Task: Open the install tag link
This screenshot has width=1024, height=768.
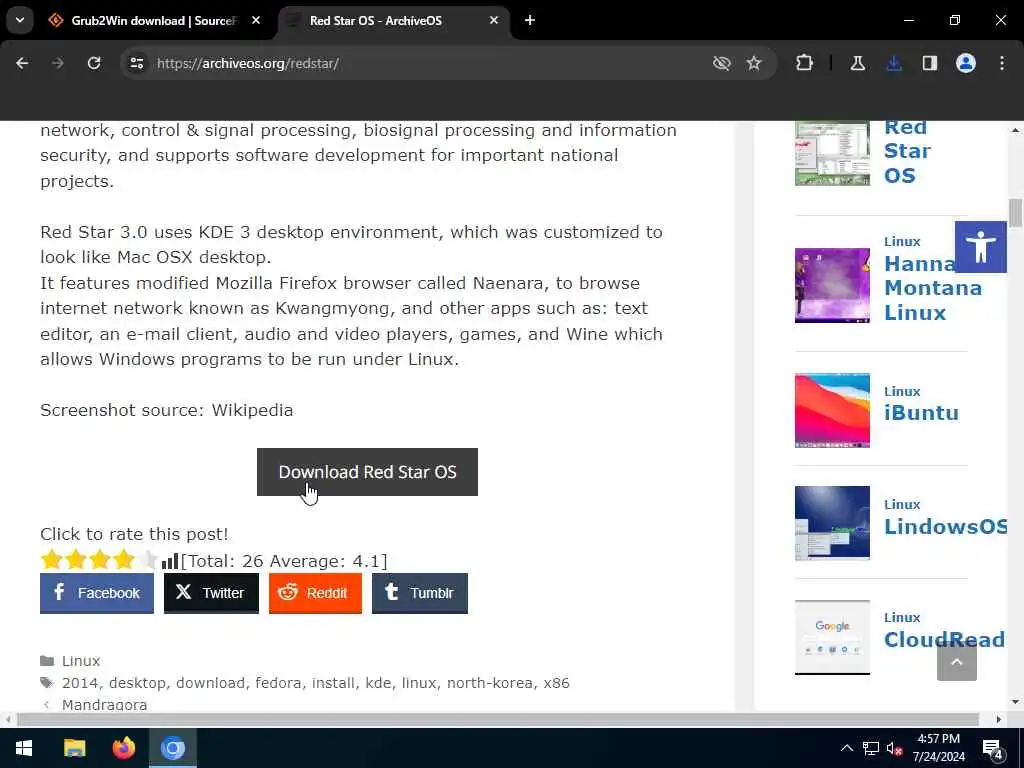Action: pyautogui.click(x=333, y=683)
